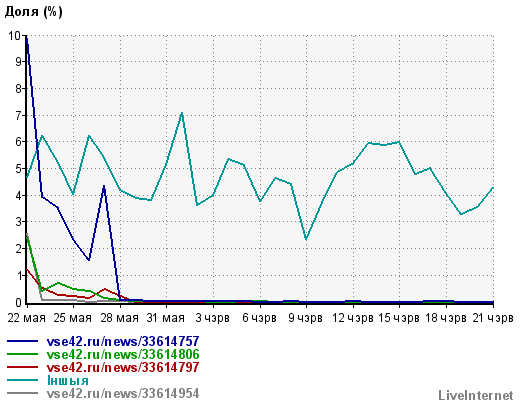520x405 pixels.
Task: Open the vse42.ru/news/33614806 legend link
Action: coord(123,354)
